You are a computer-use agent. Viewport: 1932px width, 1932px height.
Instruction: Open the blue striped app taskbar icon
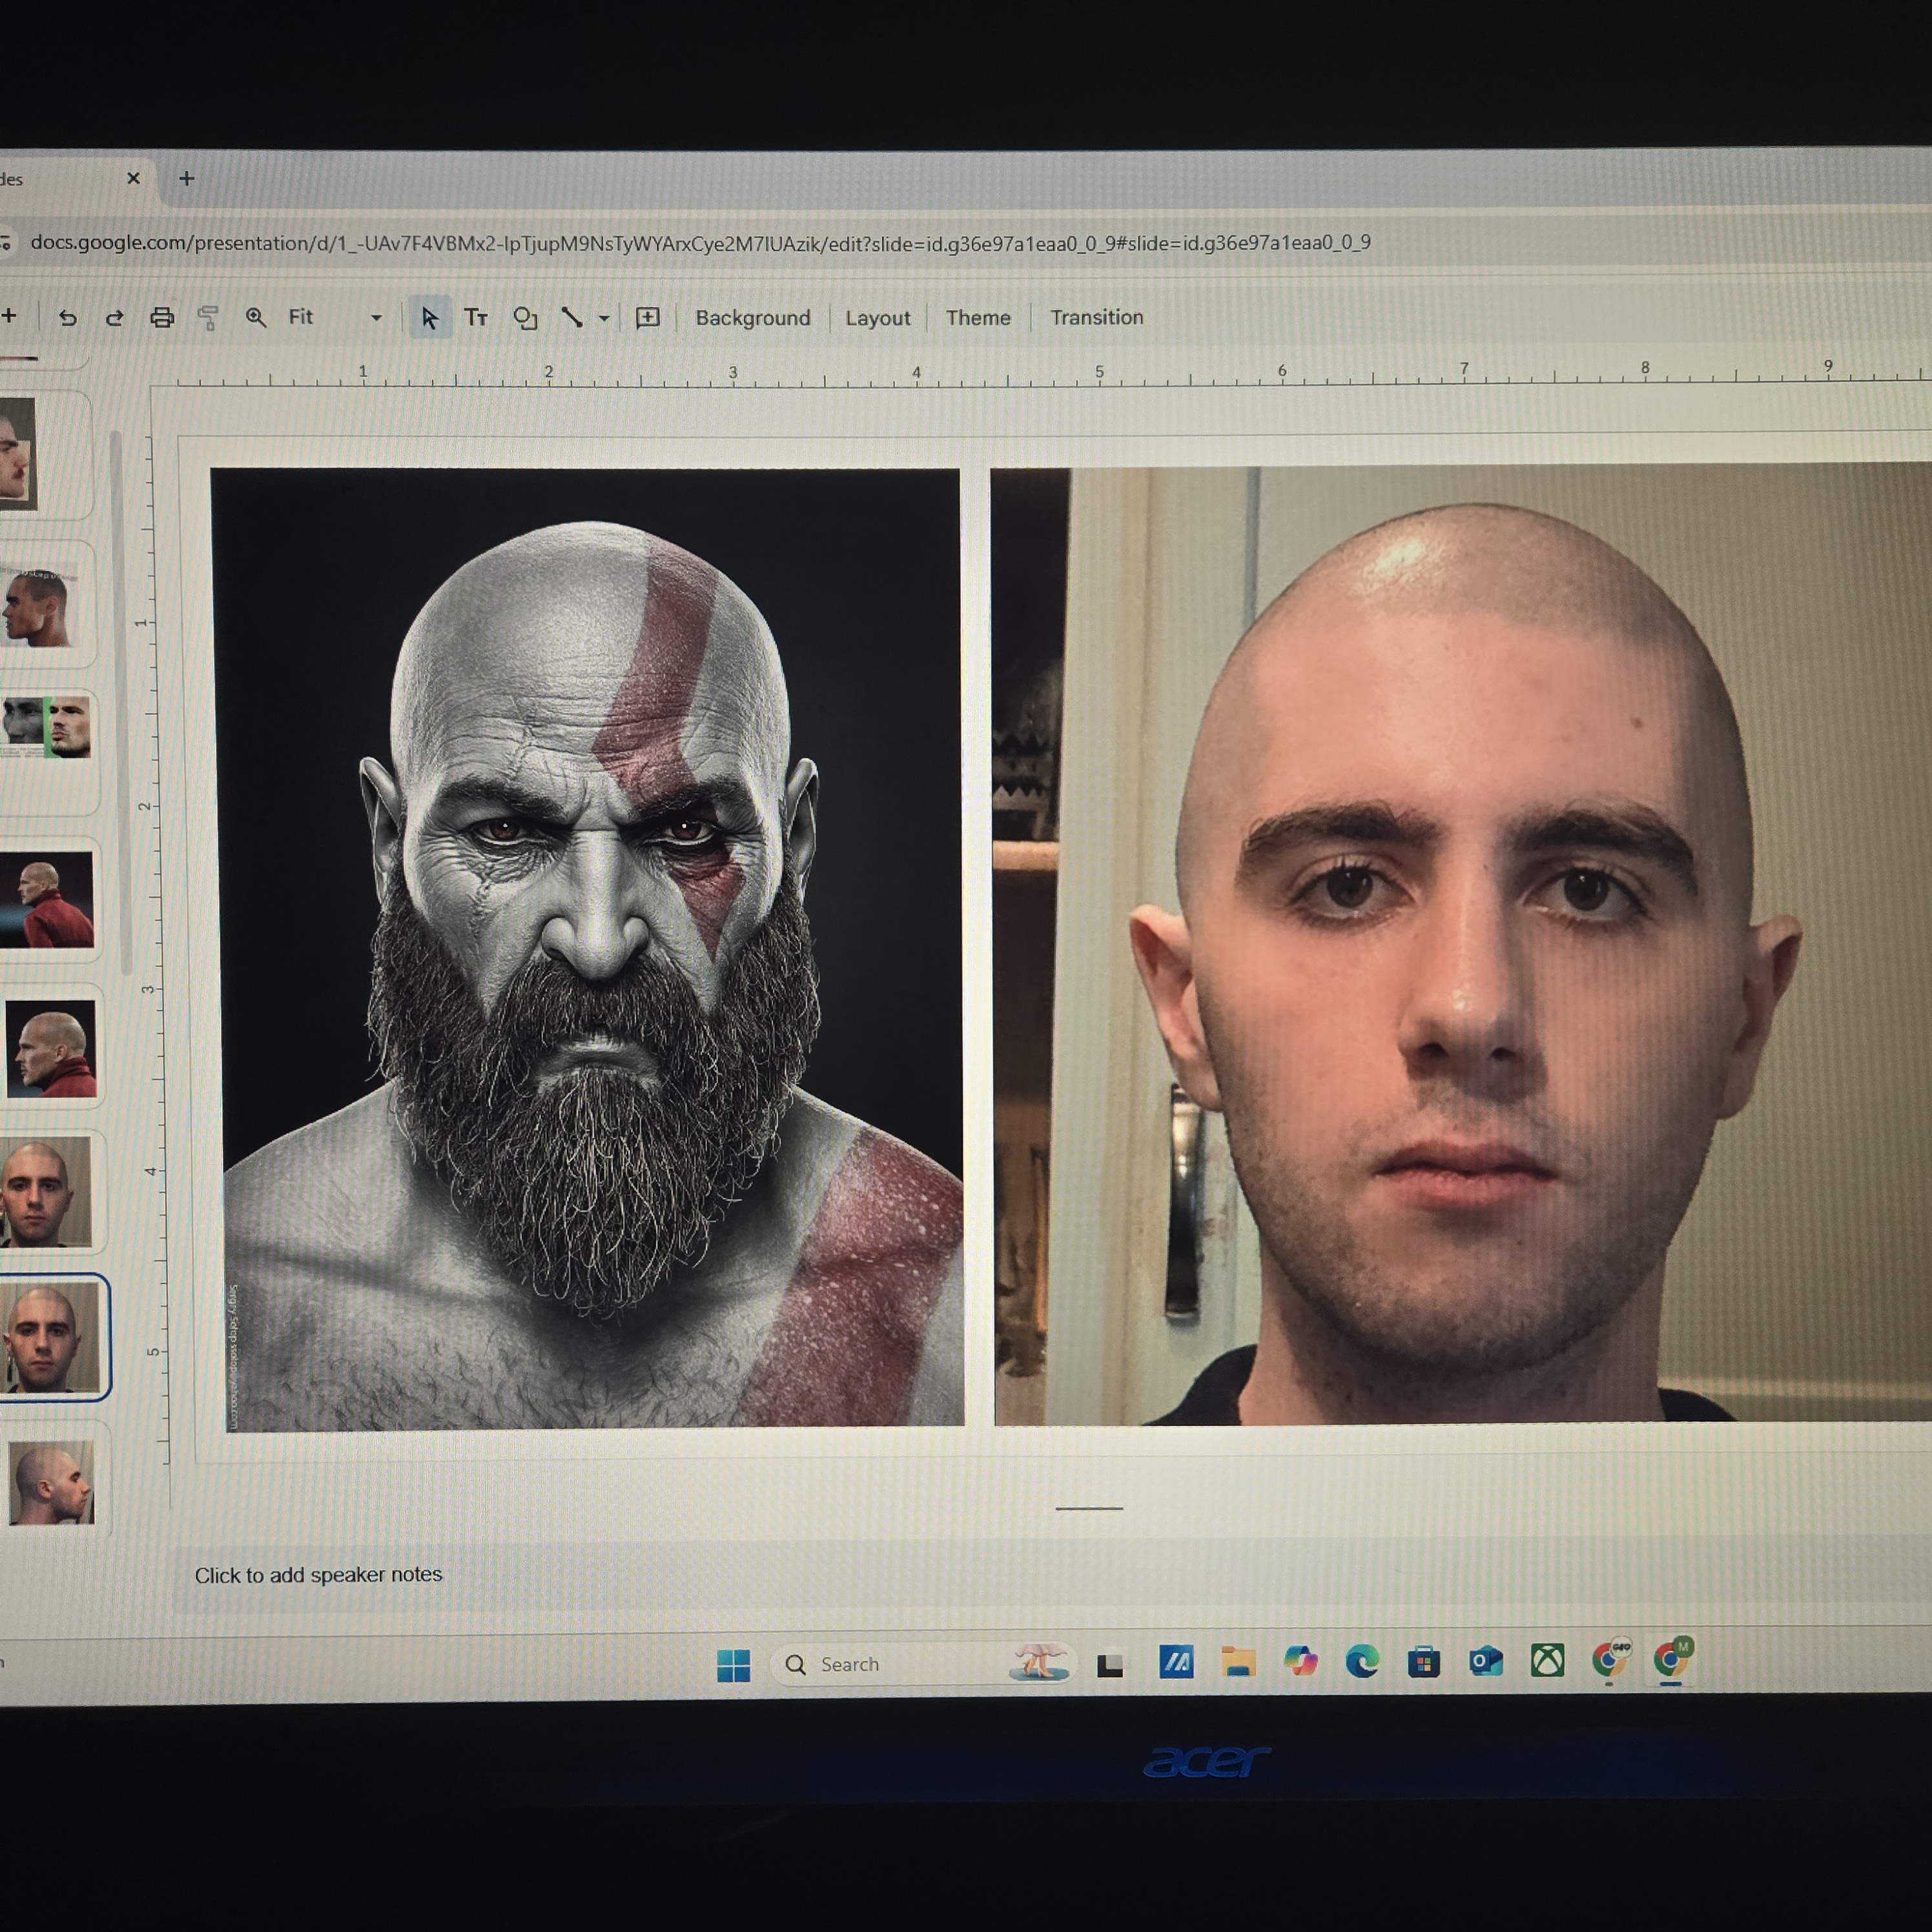(x=1176, y=1662)
